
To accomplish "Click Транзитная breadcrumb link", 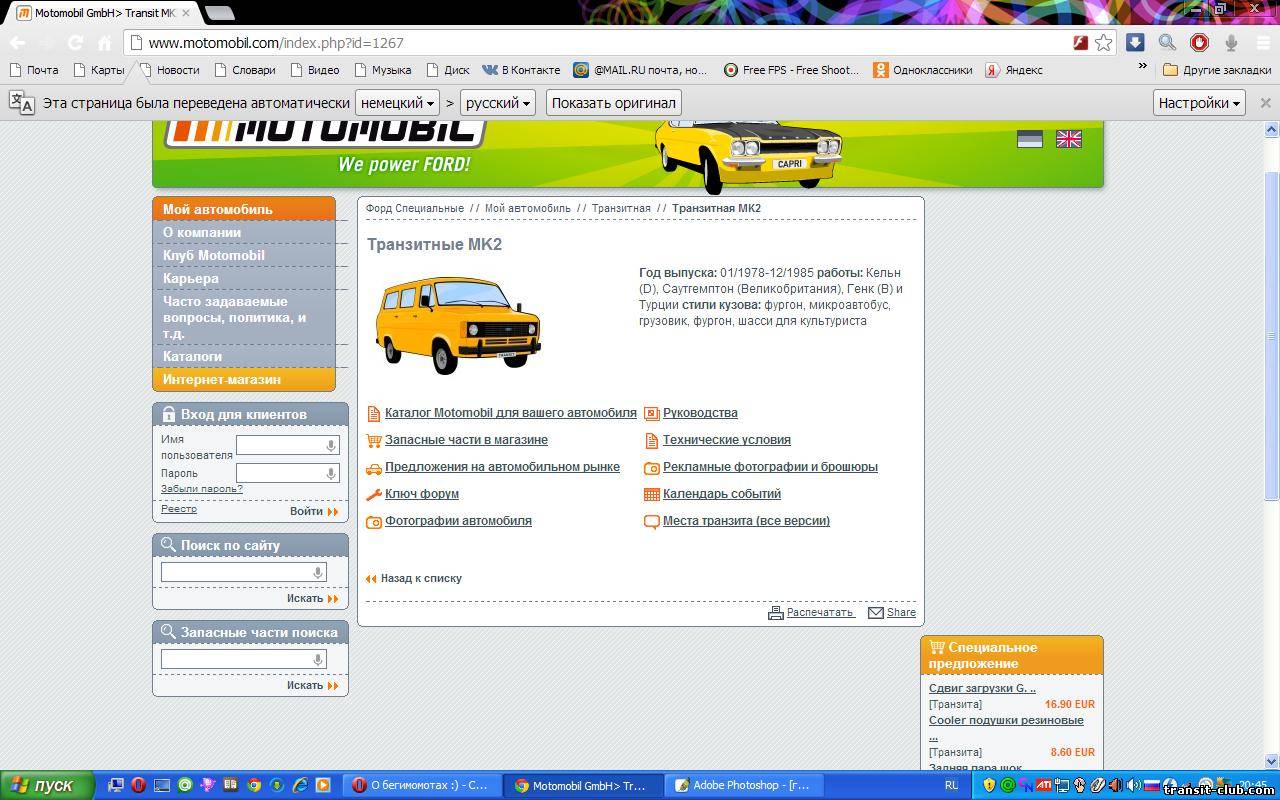I will pos(621,208).
